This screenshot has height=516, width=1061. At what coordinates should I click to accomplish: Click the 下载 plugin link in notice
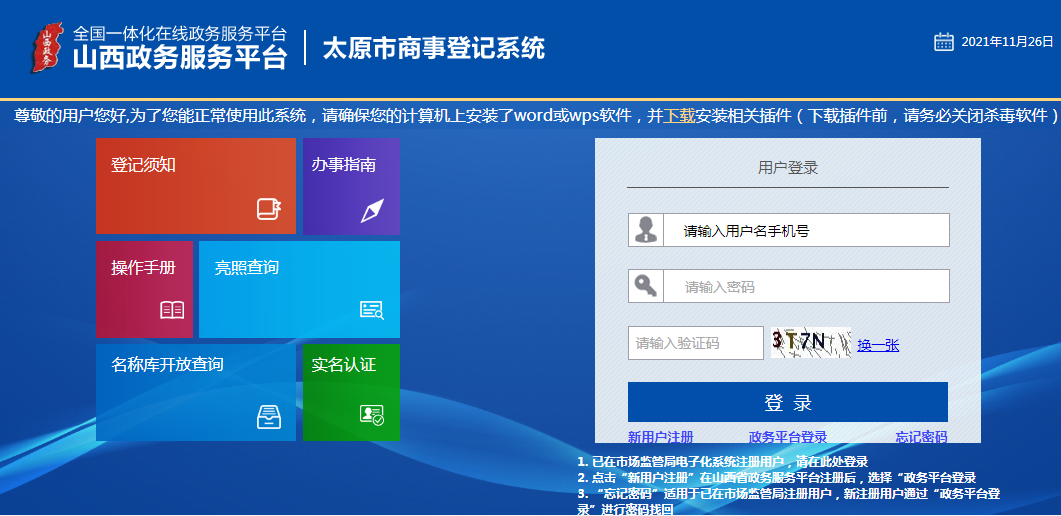680,116
